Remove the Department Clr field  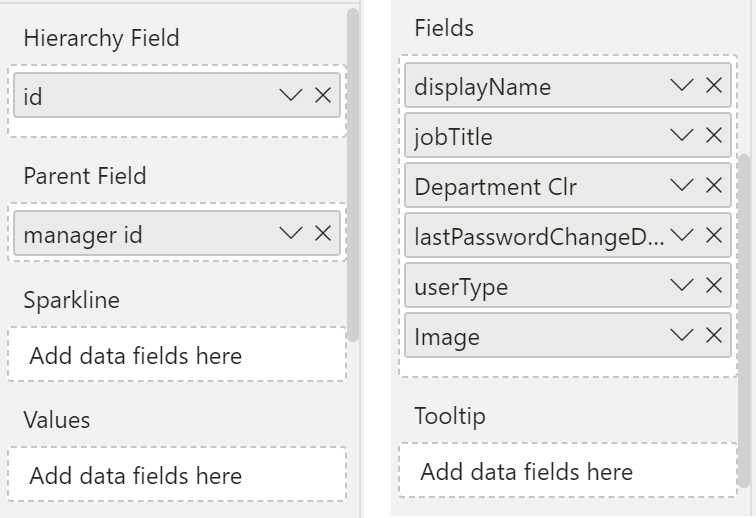click(x=714, y=185)
